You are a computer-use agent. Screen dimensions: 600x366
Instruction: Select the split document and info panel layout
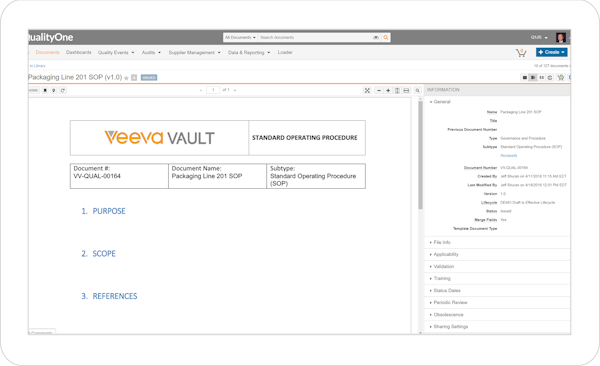click(533, 78)
